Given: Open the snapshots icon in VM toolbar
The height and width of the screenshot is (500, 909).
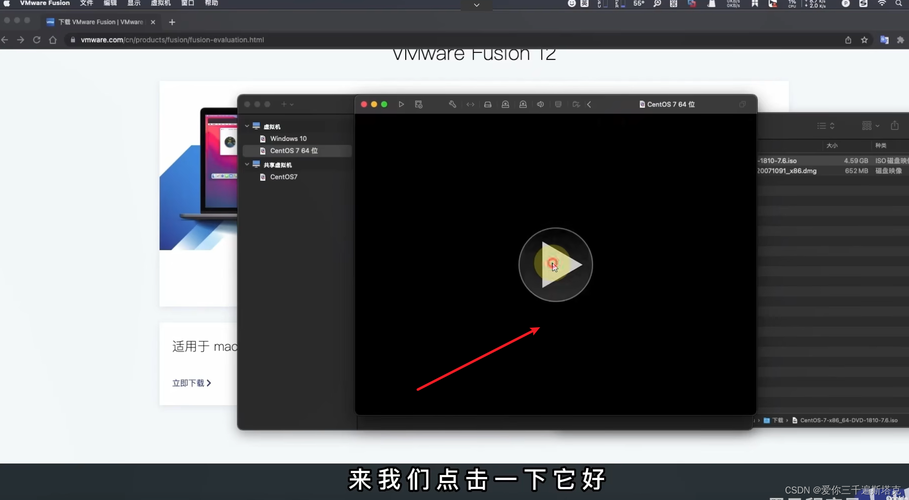Looking at the screenshot, I should pyautogui.click(x=419, y=104).
